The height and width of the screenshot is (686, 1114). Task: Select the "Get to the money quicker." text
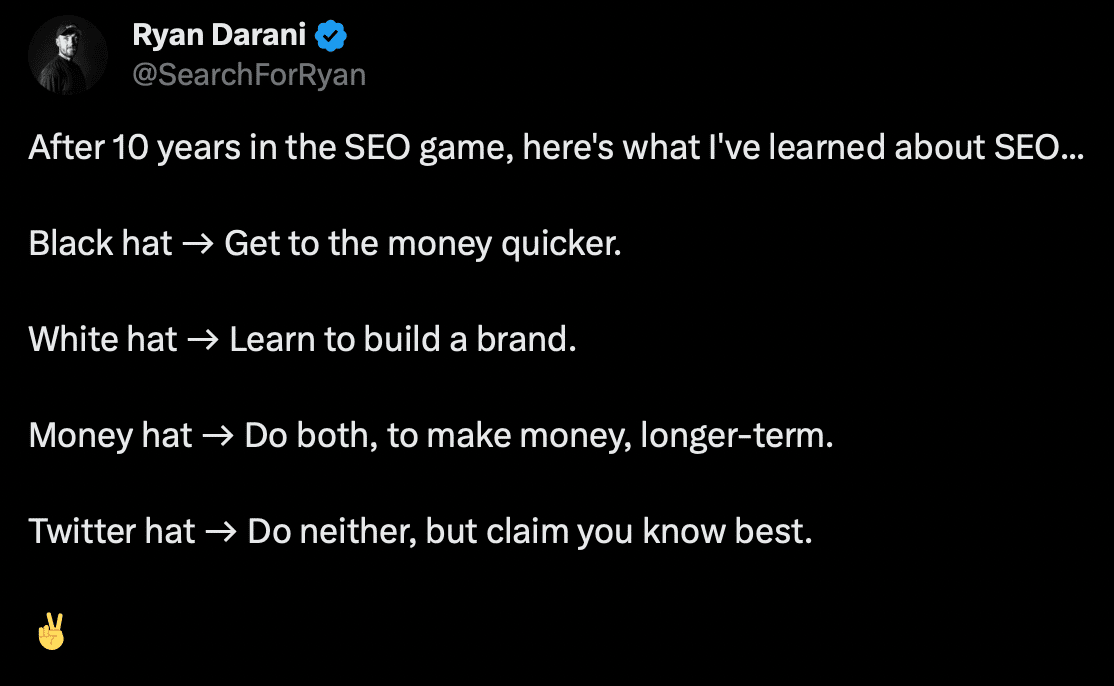tap(423, 244)
